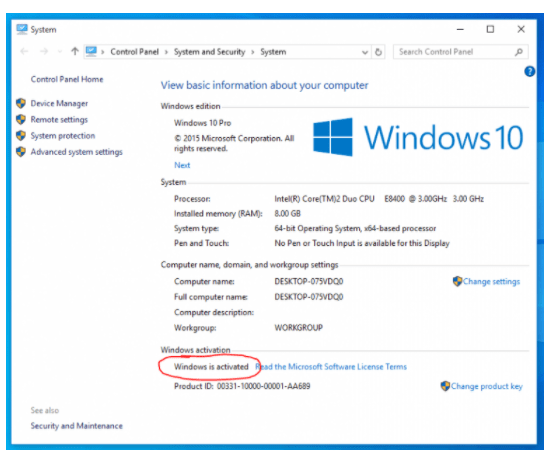This screenshot has height=457, width=549.
Task: Click Change product key link
Action: [486, 386]
